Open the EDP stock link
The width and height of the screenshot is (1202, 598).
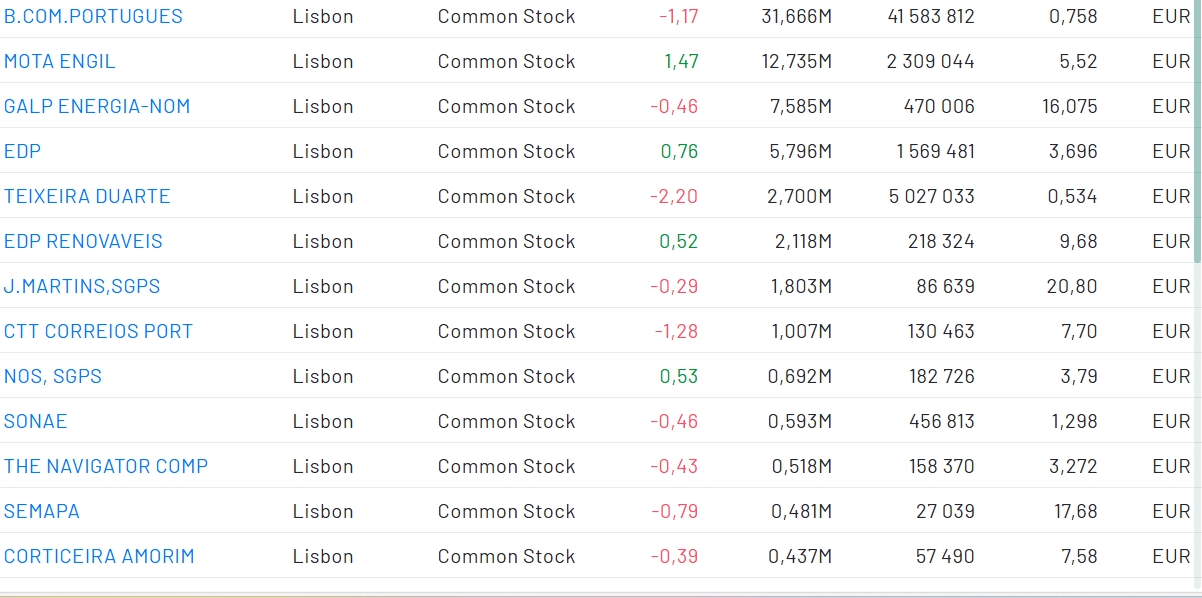[x=22, y=151]
